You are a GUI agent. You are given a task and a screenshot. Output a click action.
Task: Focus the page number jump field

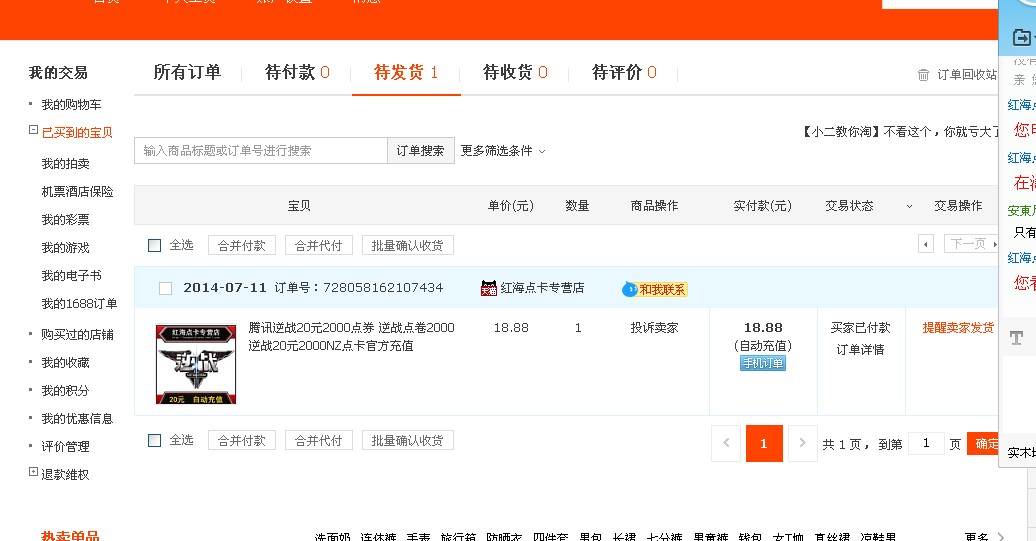(926, 443)
